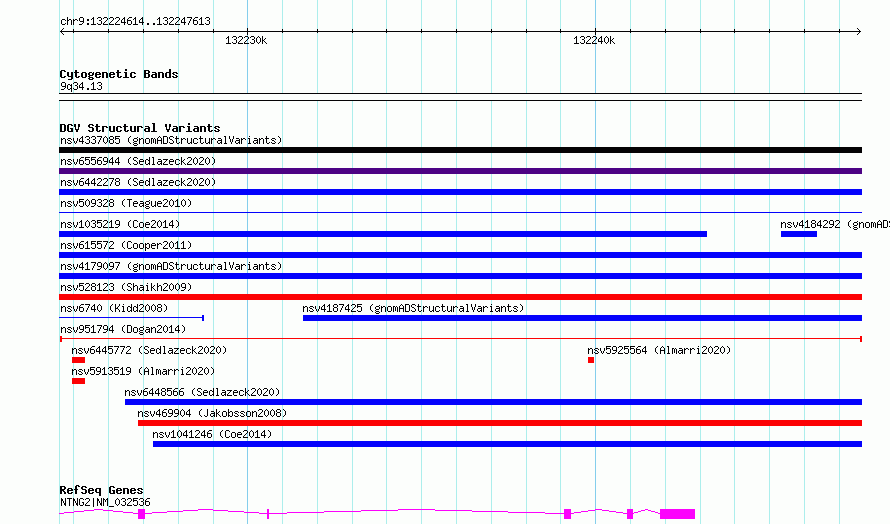Click the RefSeq Genes track title
The width and height of the screenshot is (890, 524).
coord(101,490)
